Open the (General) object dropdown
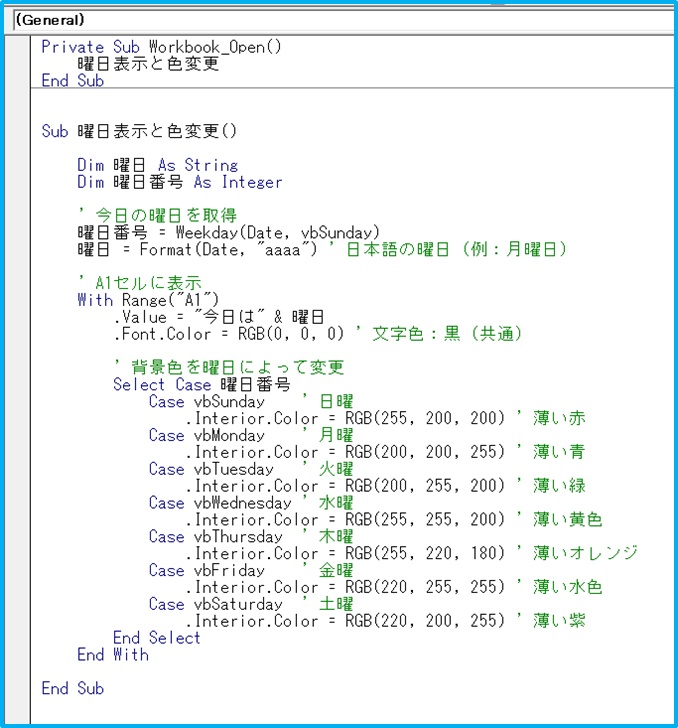This screenshot has width=678, height=728. click(x=343, y=20)
